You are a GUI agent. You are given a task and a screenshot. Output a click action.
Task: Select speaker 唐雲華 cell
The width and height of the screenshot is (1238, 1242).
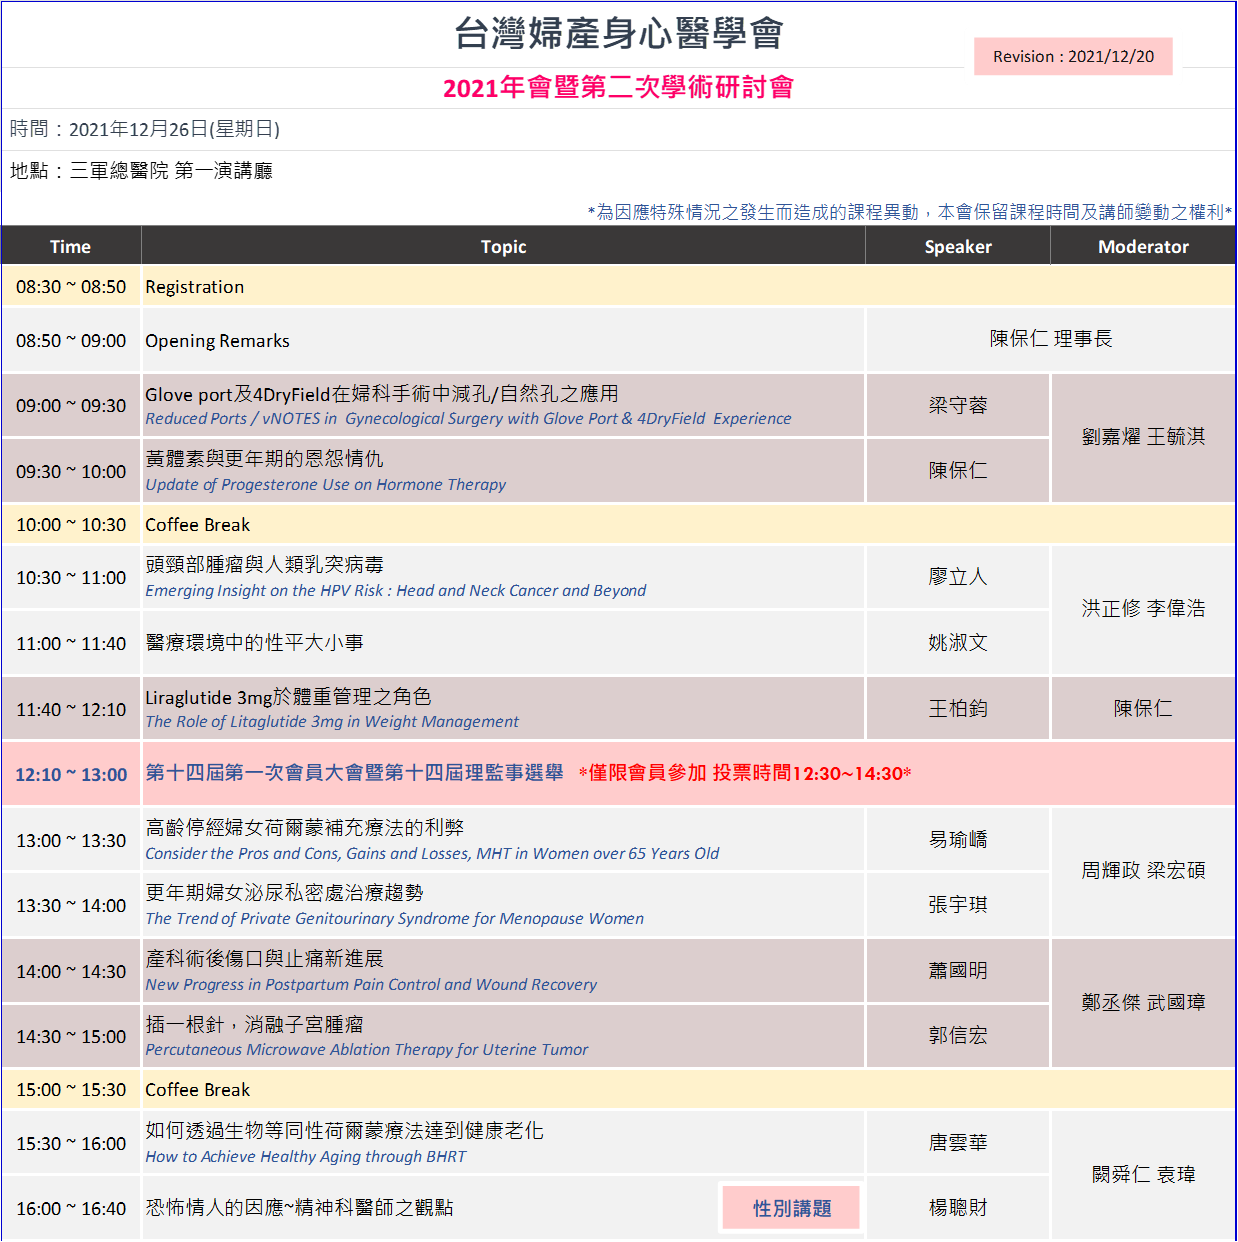(957, 1142)
